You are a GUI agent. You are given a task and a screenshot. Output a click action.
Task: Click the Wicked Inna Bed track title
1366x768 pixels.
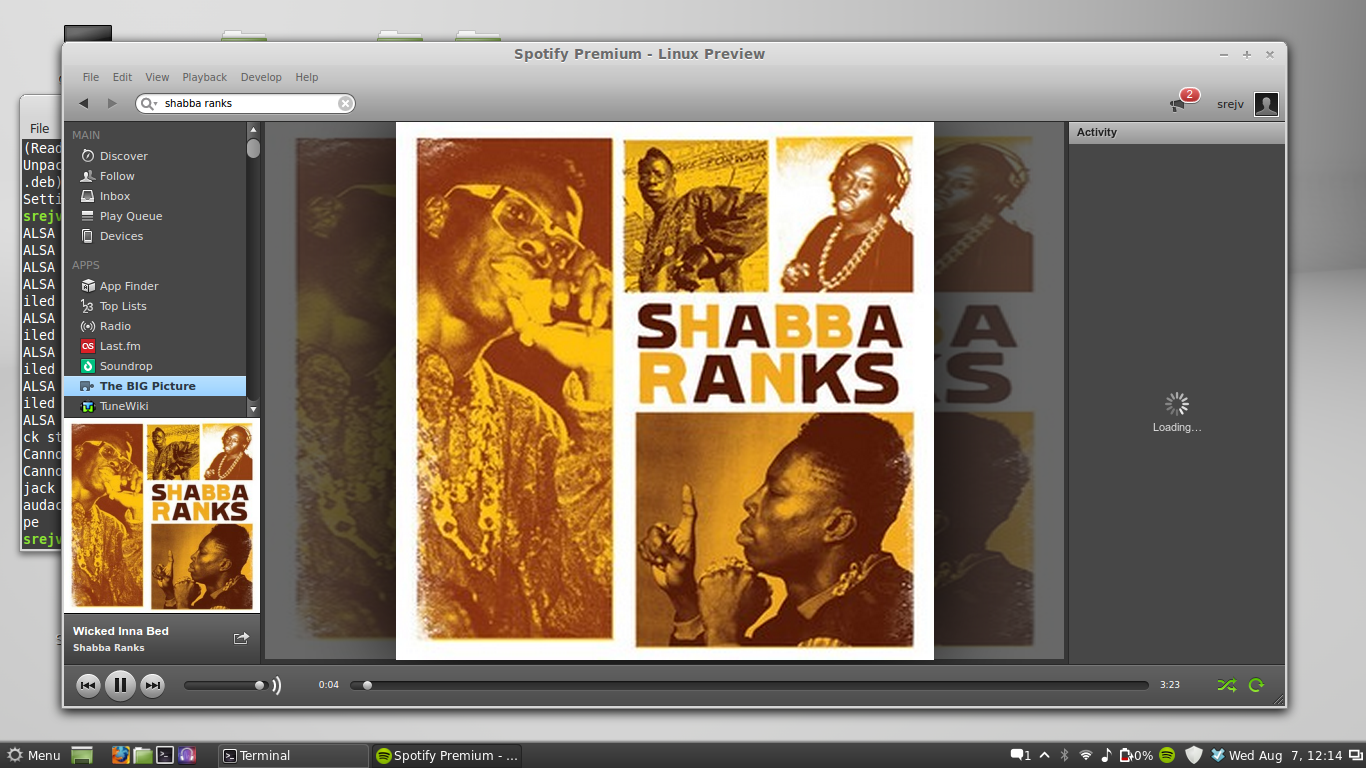[x=121, y=631]
